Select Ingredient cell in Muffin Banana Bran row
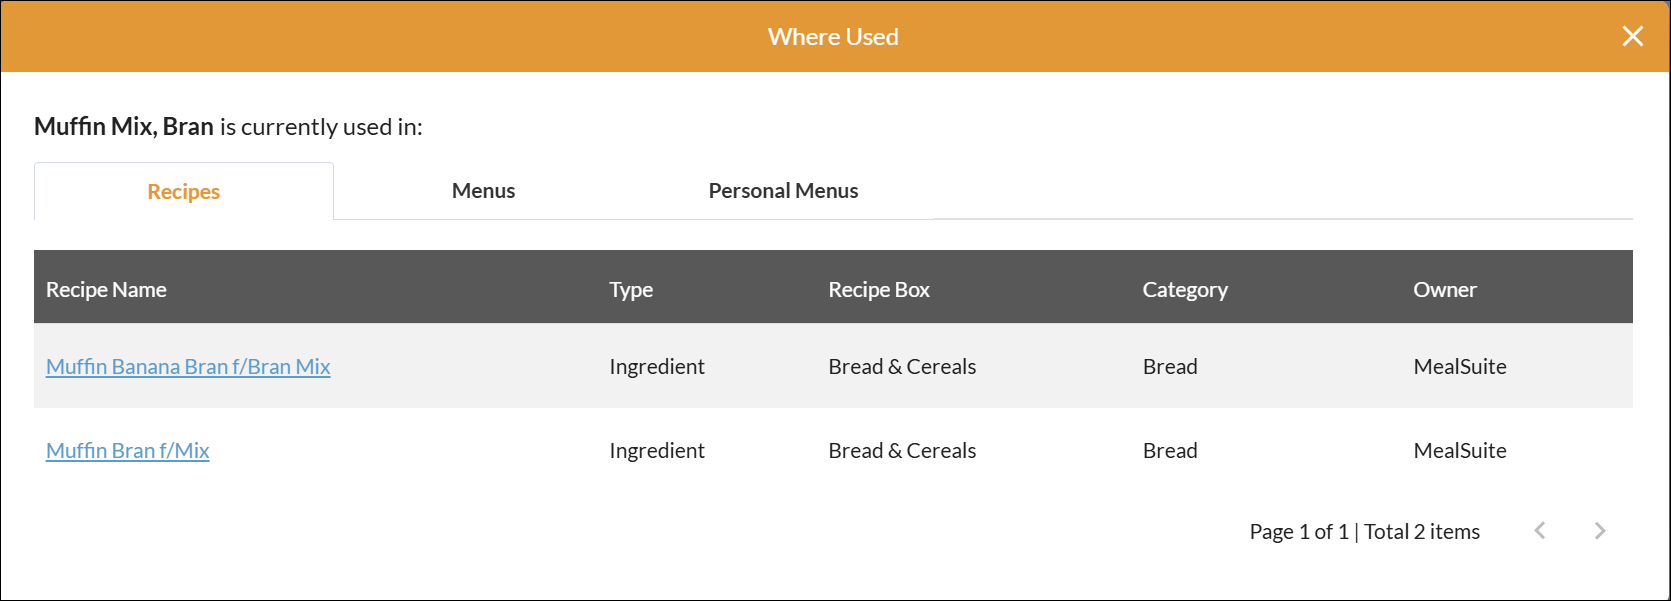 (x=657, y=367)
